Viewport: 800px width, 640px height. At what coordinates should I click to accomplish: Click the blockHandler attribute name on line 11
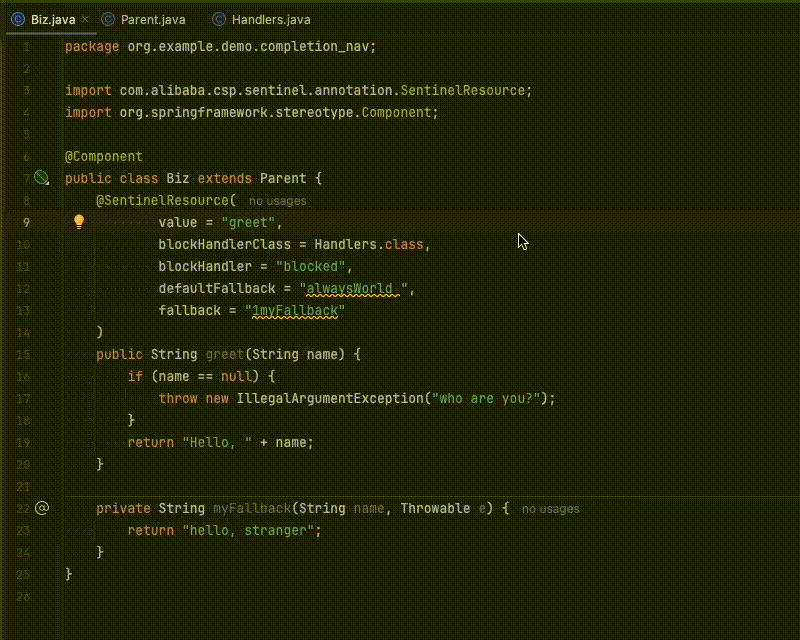pos(205,266)
